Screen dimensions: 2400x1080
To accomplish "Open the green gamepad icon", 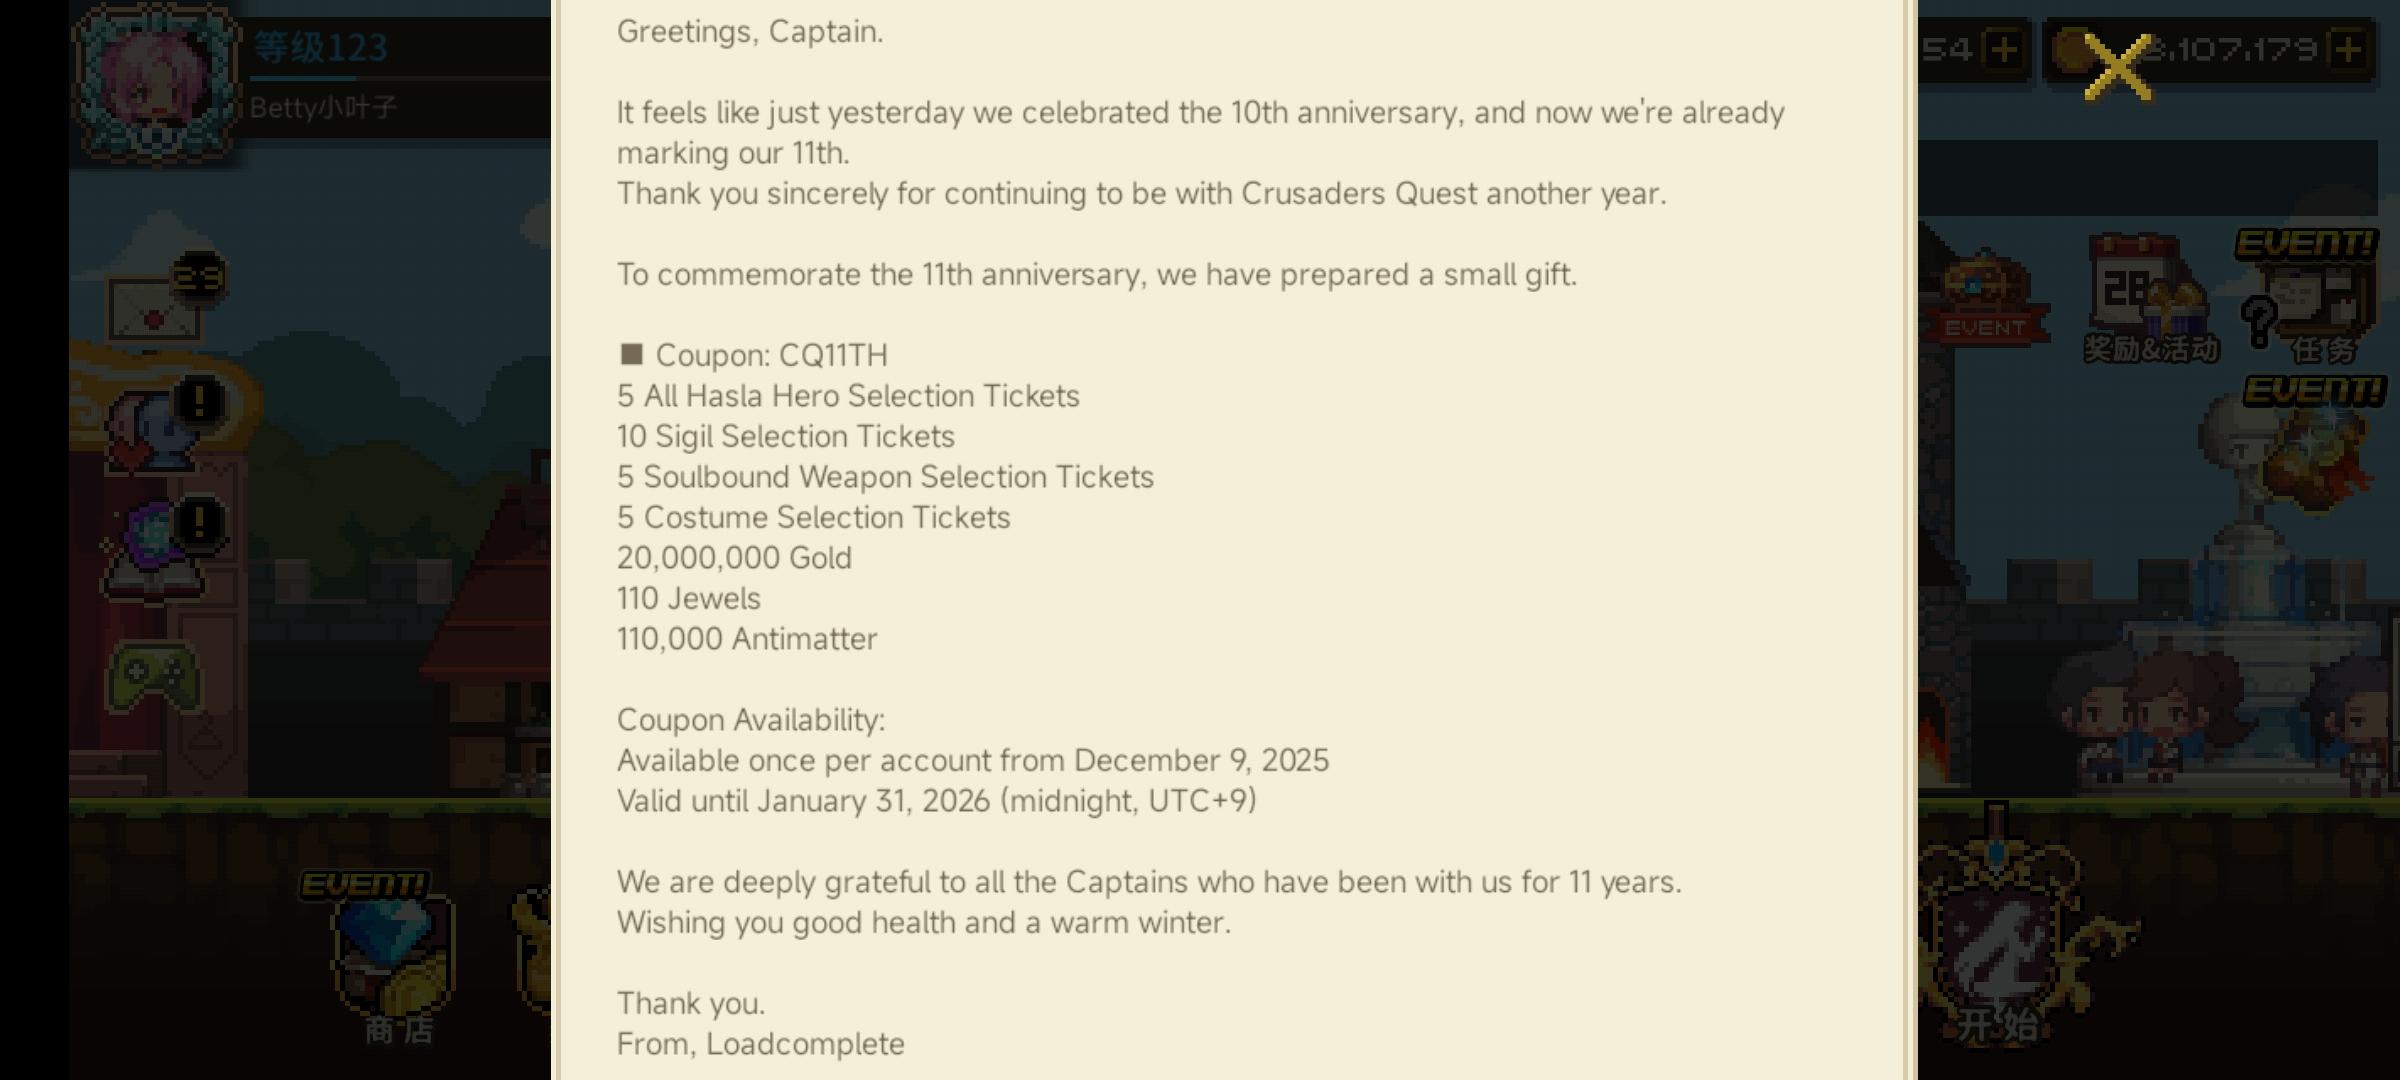I will [x=155, y=678].
